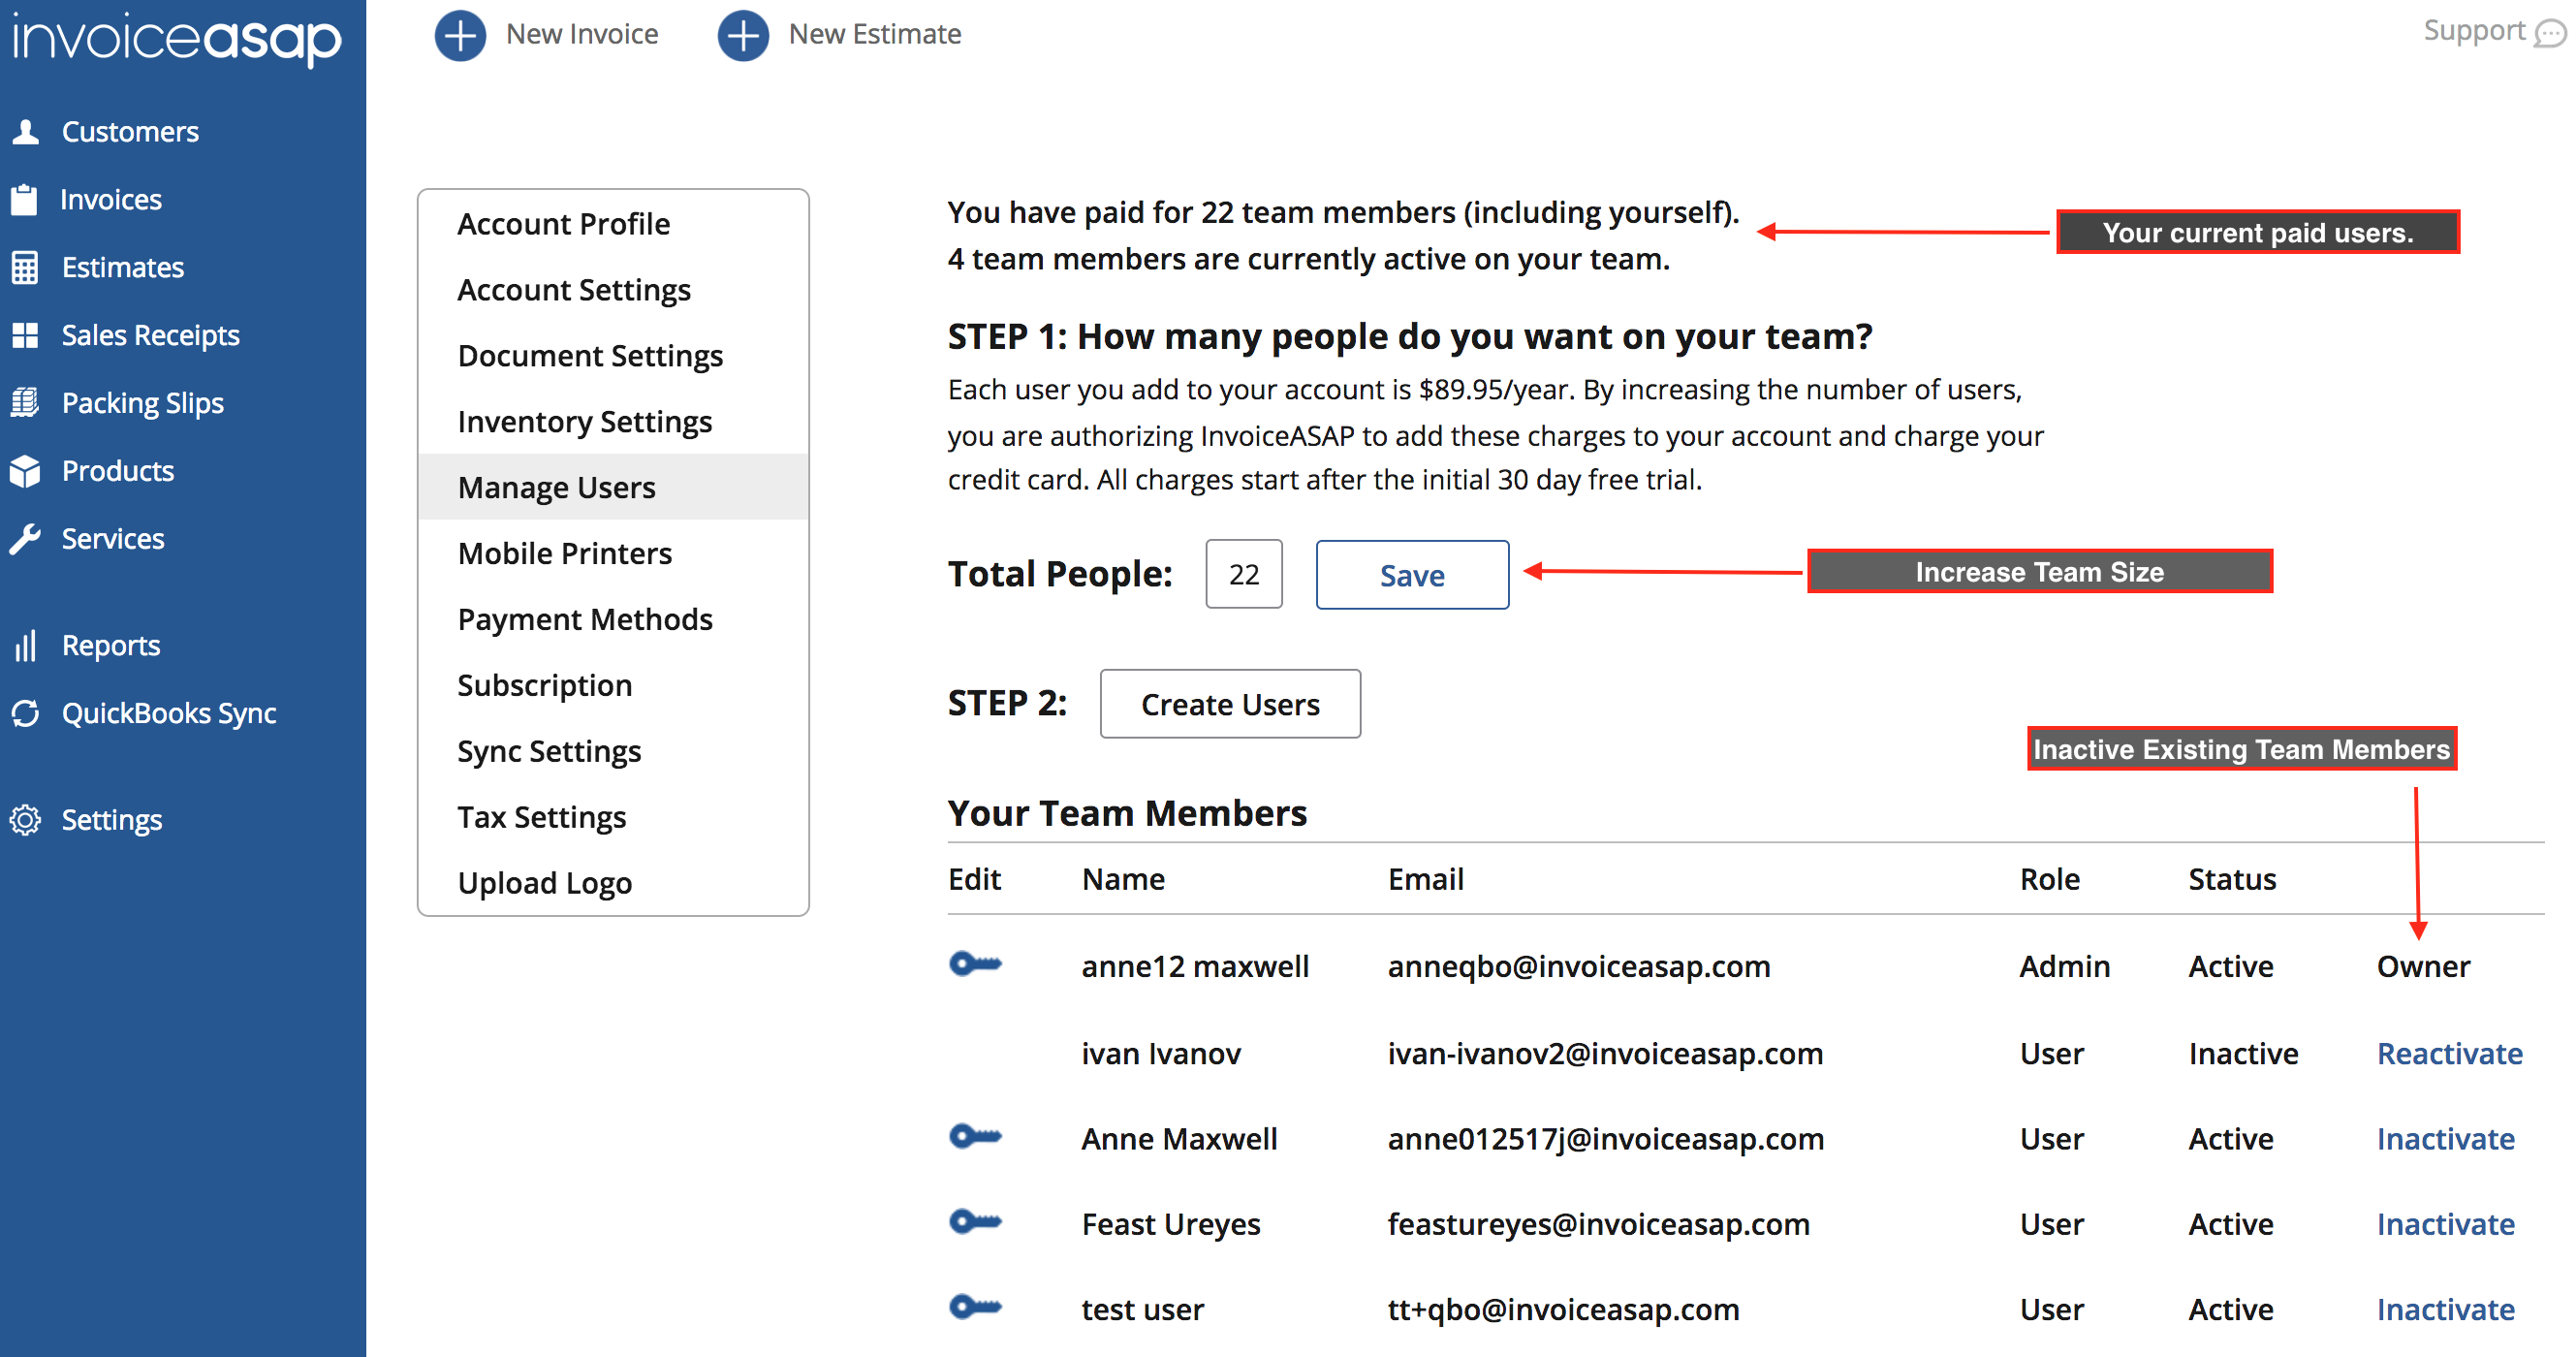Image resolution: width=2576 pixels, height=1357 pixels.
Task: Open Payment Methods settings menu item
Action: (584, 619)
